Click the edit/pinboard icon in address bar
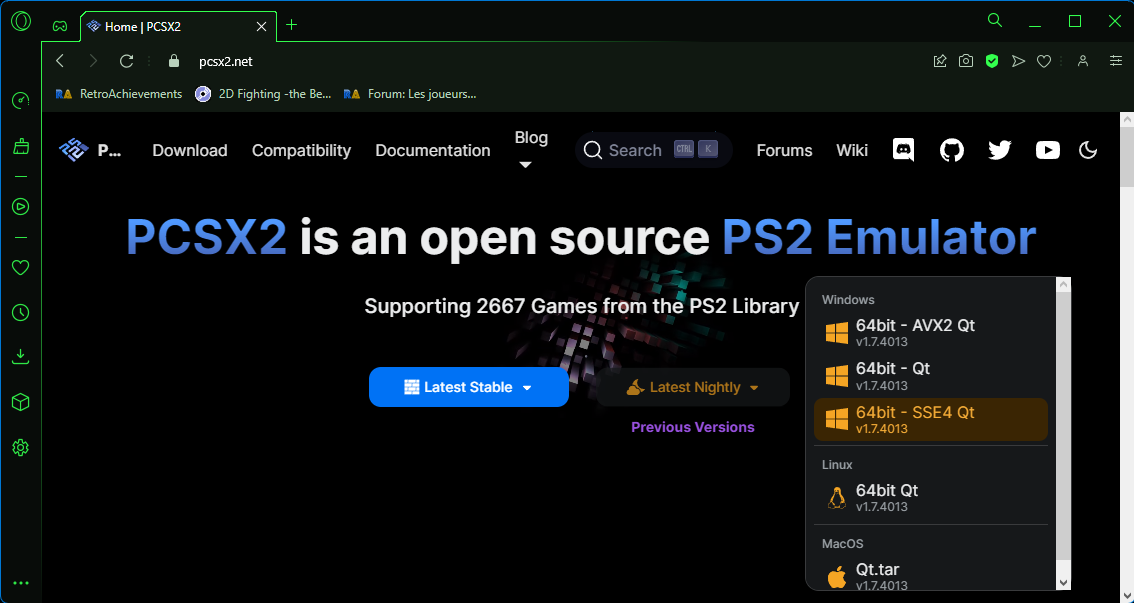The height and width of the screenshot is (603, 1134). (x=939, y=61)
